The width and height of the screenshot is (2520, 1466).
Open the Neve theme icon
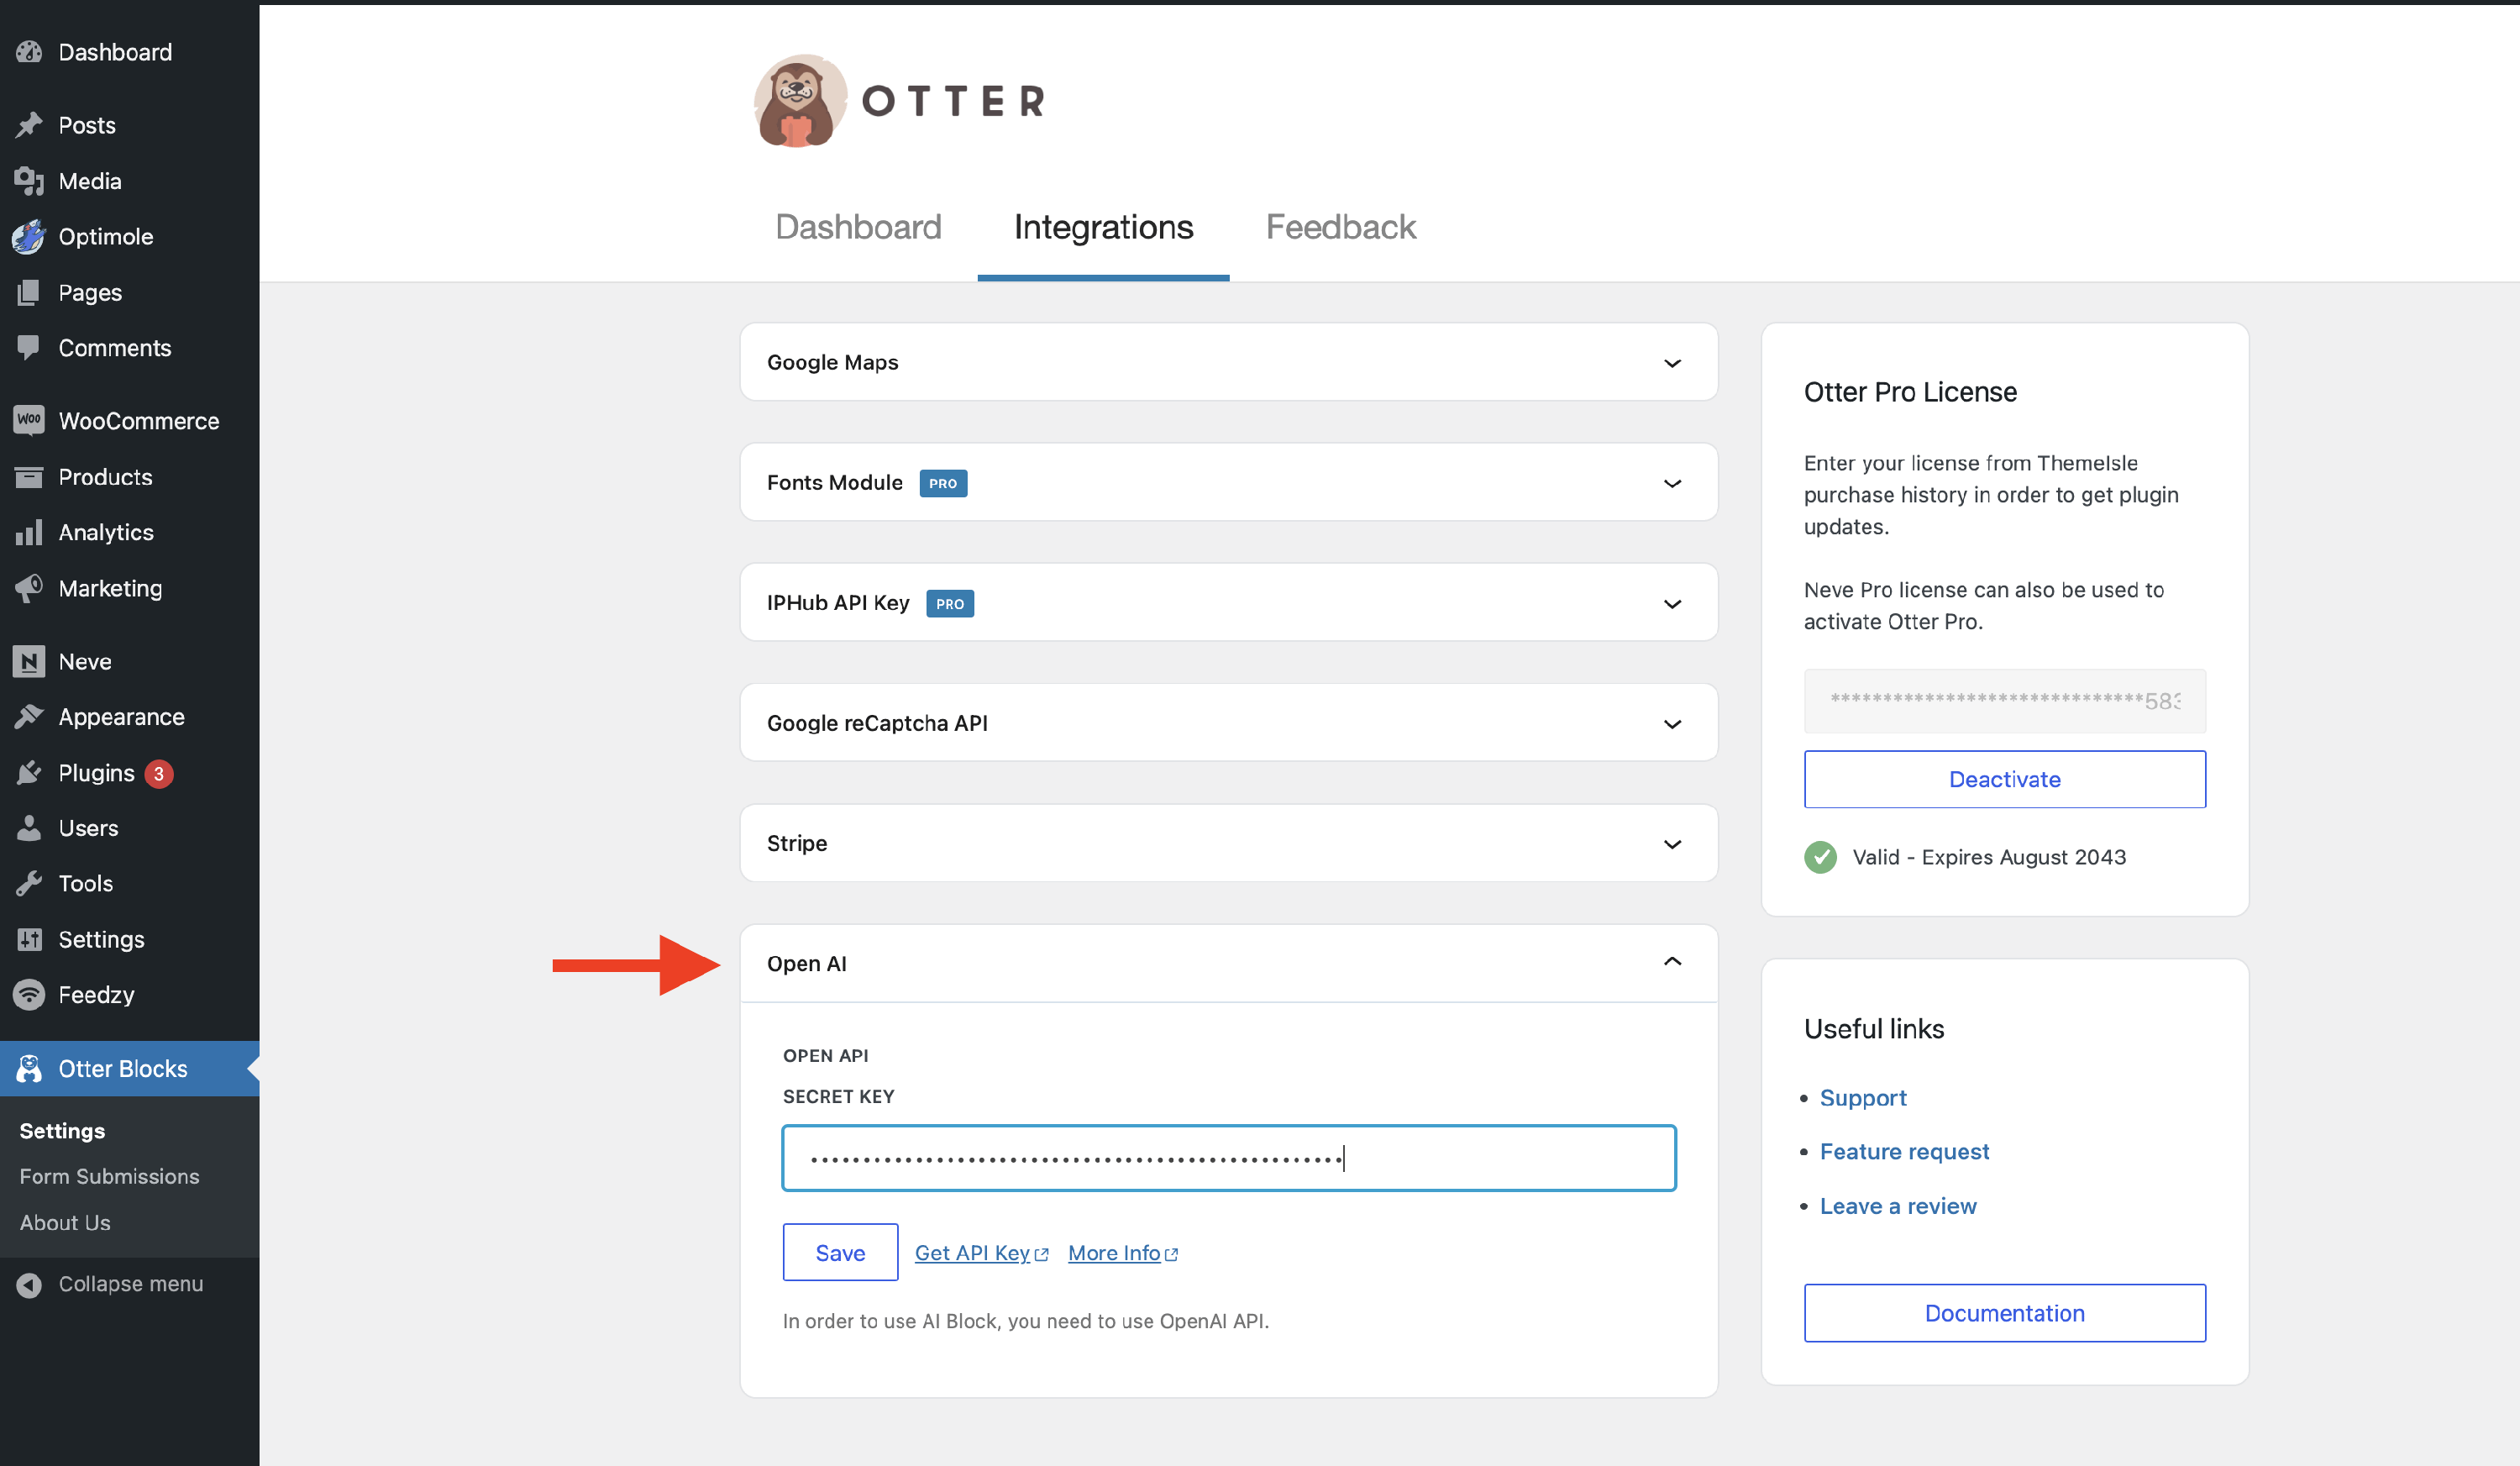coord(29,661)
